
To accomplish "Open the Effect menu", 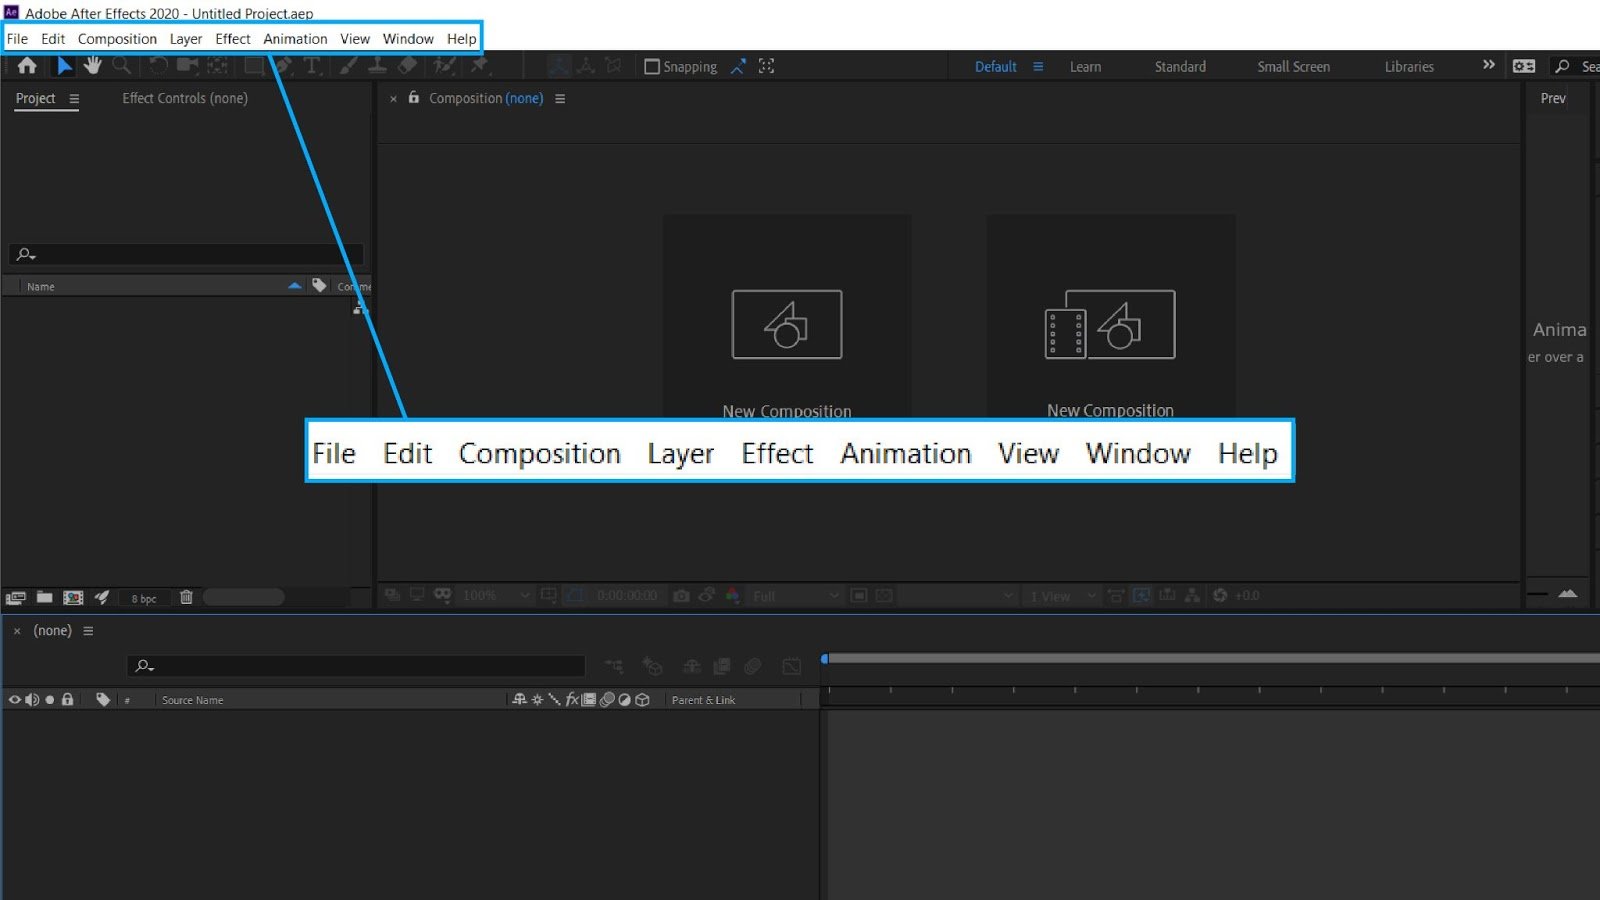I will point(233,39).
